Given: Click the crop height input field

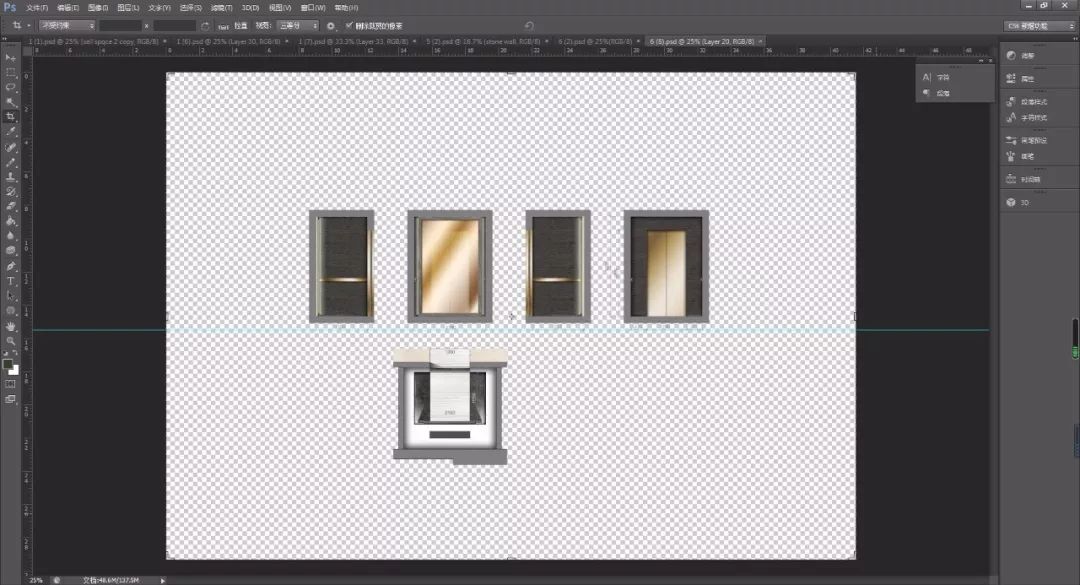Looking at the screenshot, I should [174, 25].
